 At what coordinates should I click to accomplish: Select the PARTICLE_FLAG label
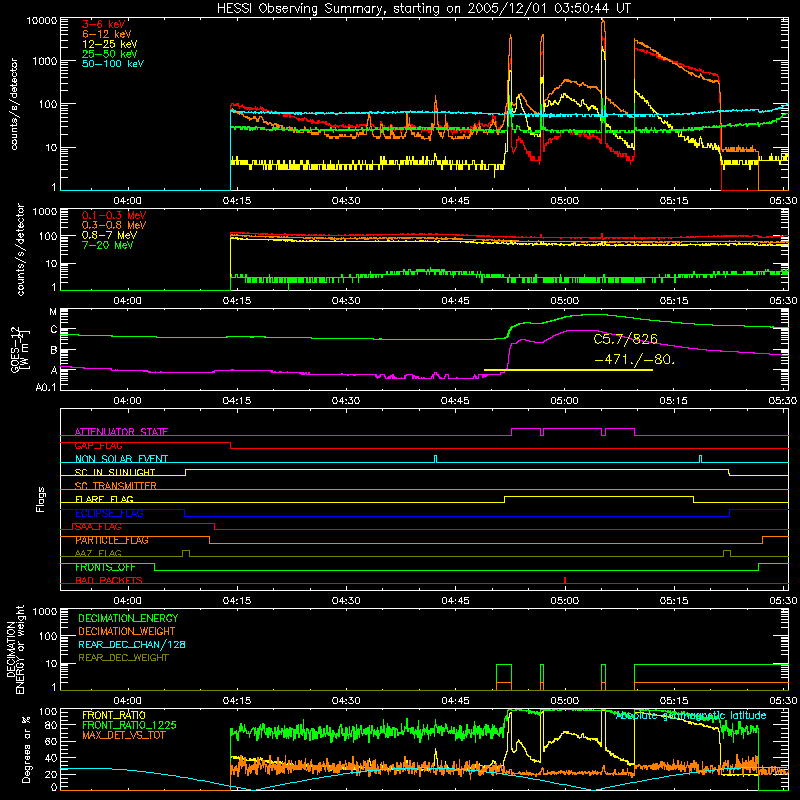coord(112,540)
